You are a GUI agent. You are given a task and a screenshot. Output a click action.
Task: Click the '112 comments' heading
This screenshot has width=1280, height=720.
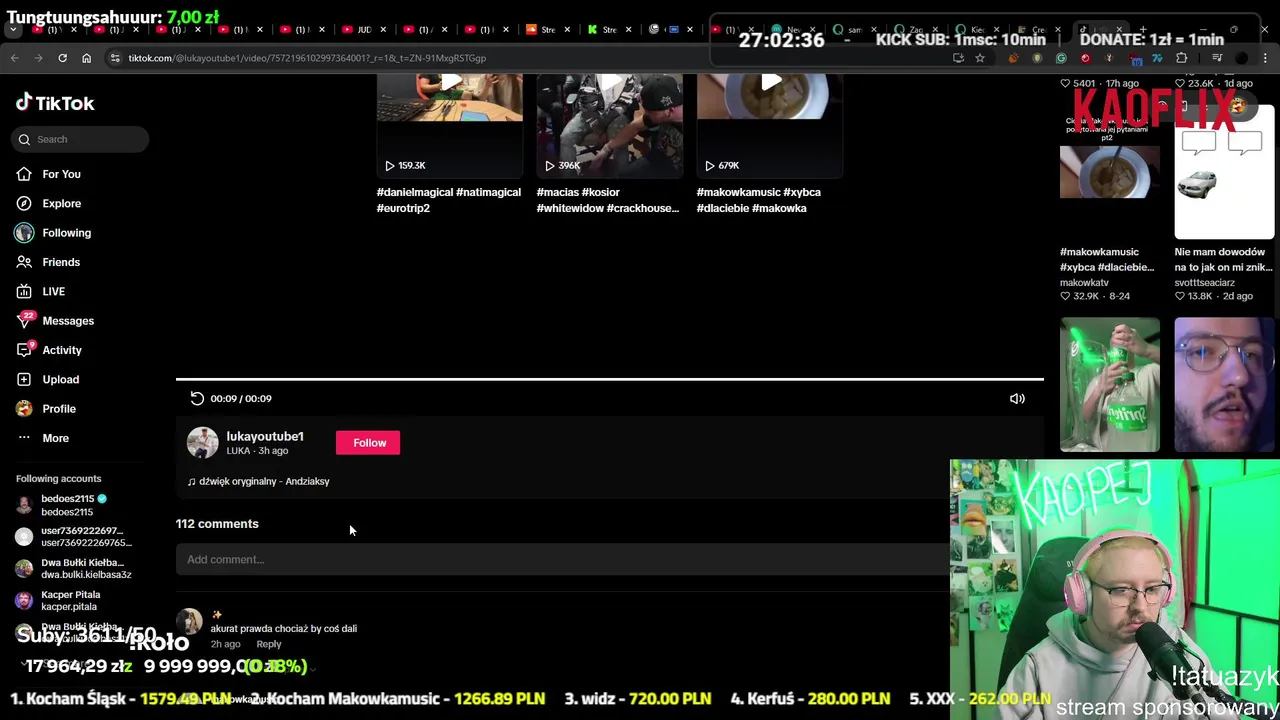(217, 524)
